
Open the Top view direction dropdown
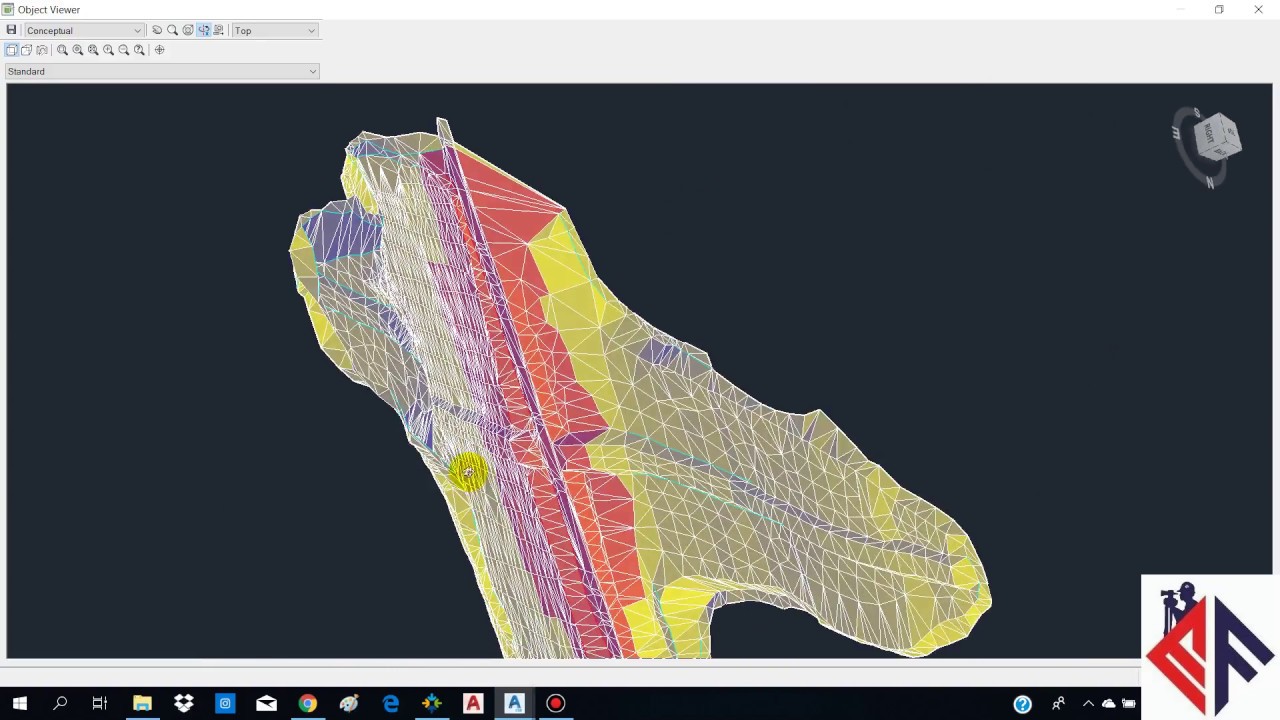(x=275, y=31)
